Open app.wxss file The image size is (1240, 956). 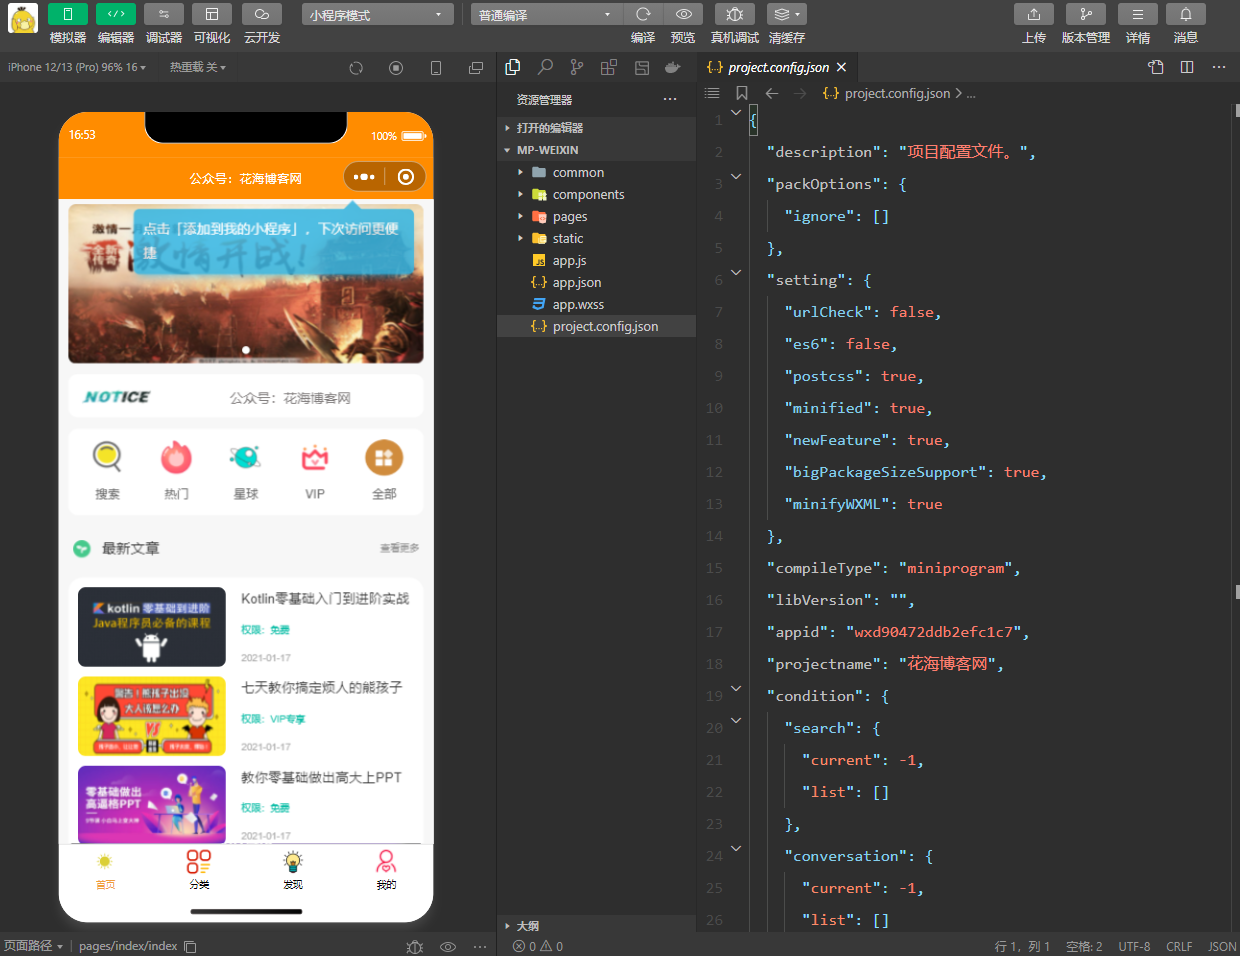596,304
